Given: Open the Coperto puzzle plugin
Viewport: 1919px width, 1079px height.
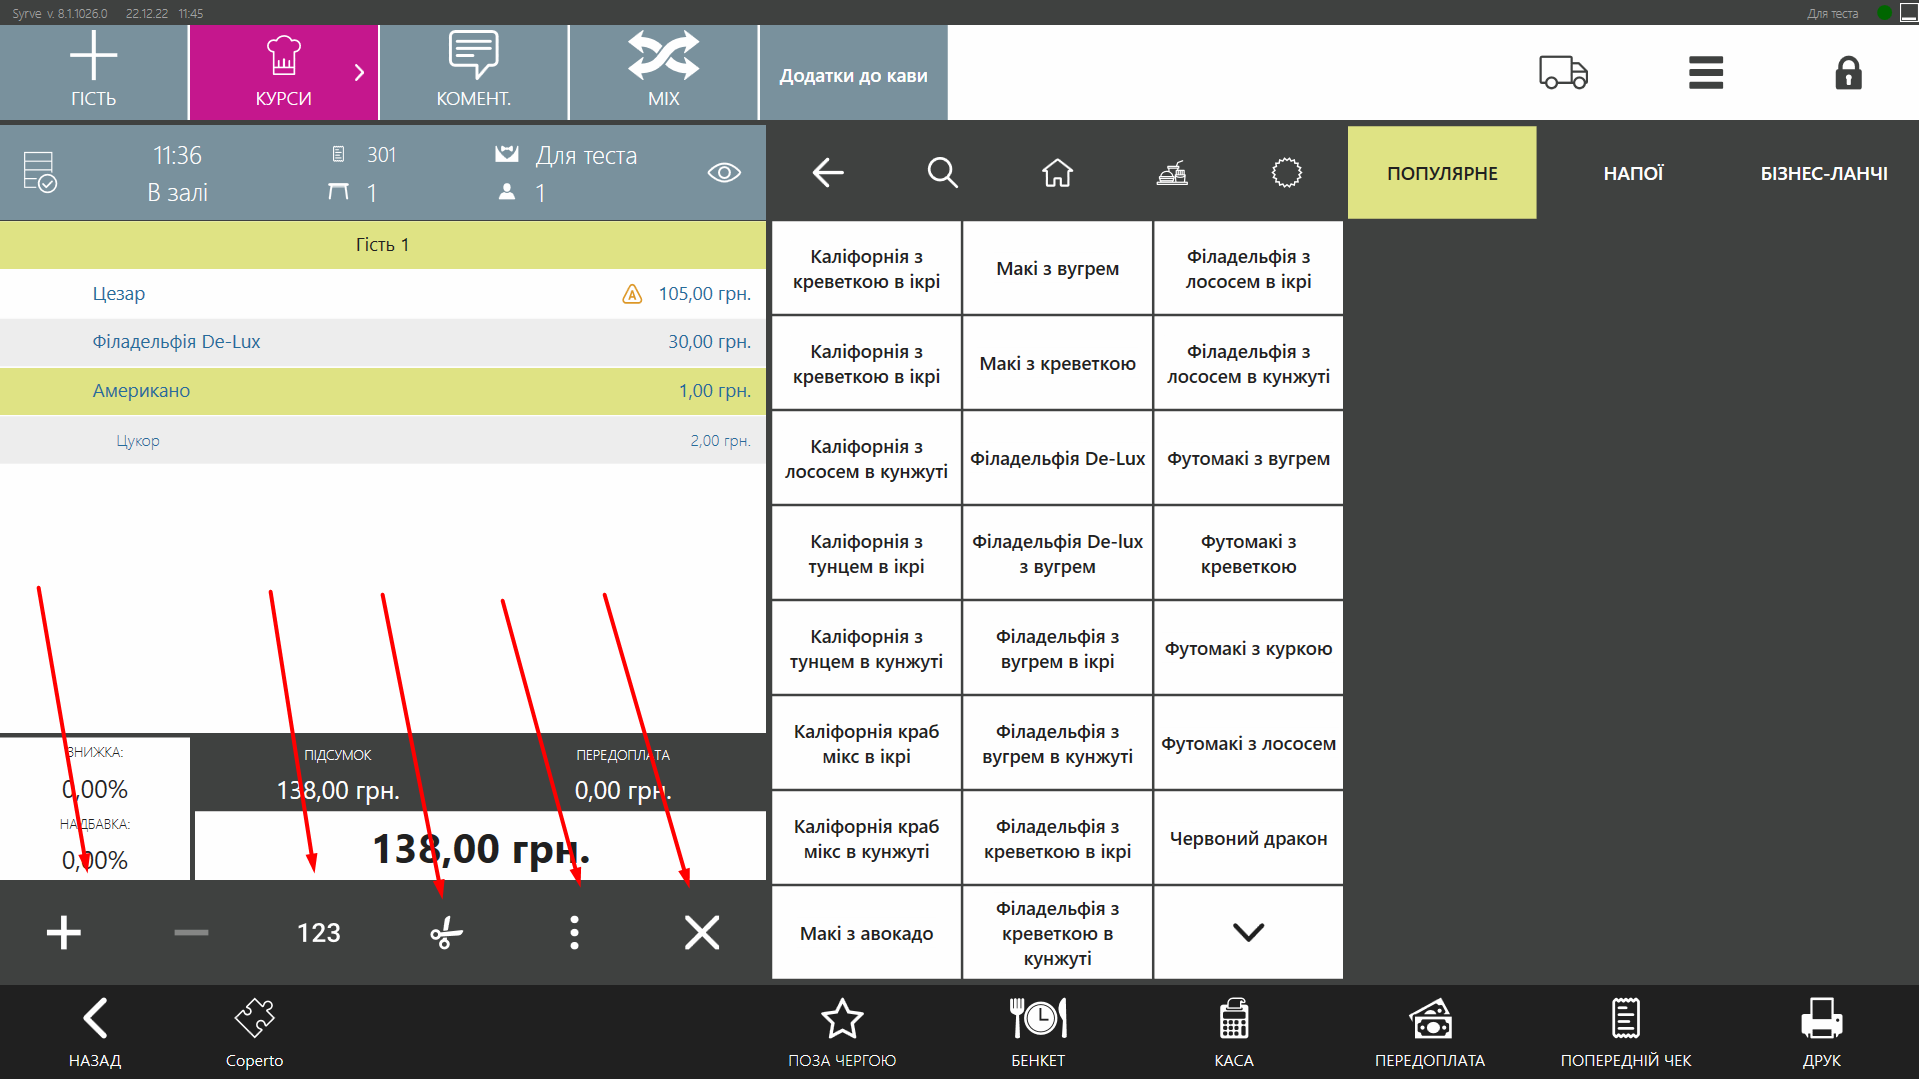Looking at the screenshot, I should (254, 1032).
